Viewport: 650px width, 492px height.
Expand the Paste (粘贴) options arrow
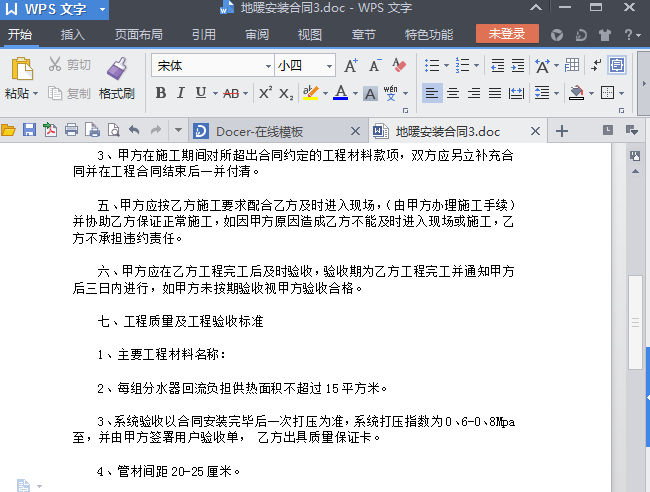[x=36, y=94]
